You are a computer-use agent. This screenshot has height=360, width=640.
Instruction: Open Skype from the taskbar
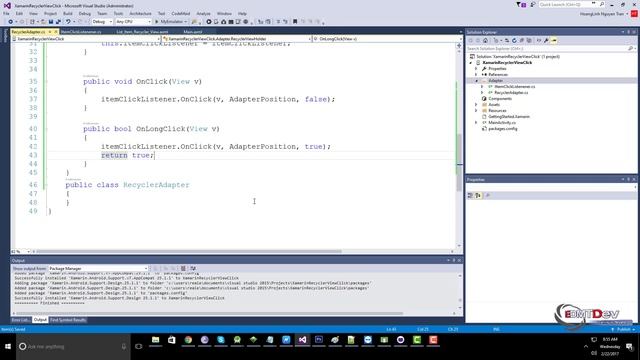pyautogui.click(x=221, y=340)
